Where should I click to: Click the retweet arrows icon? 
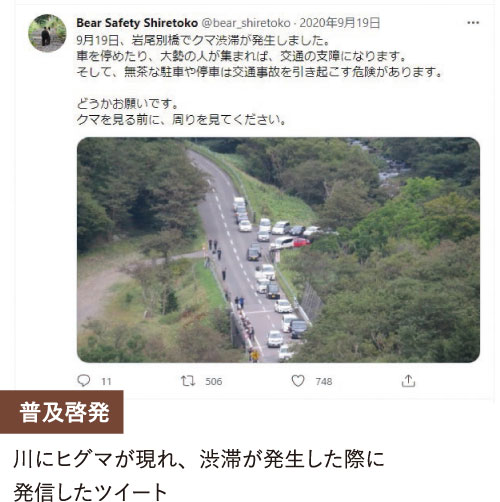[188, 381]
